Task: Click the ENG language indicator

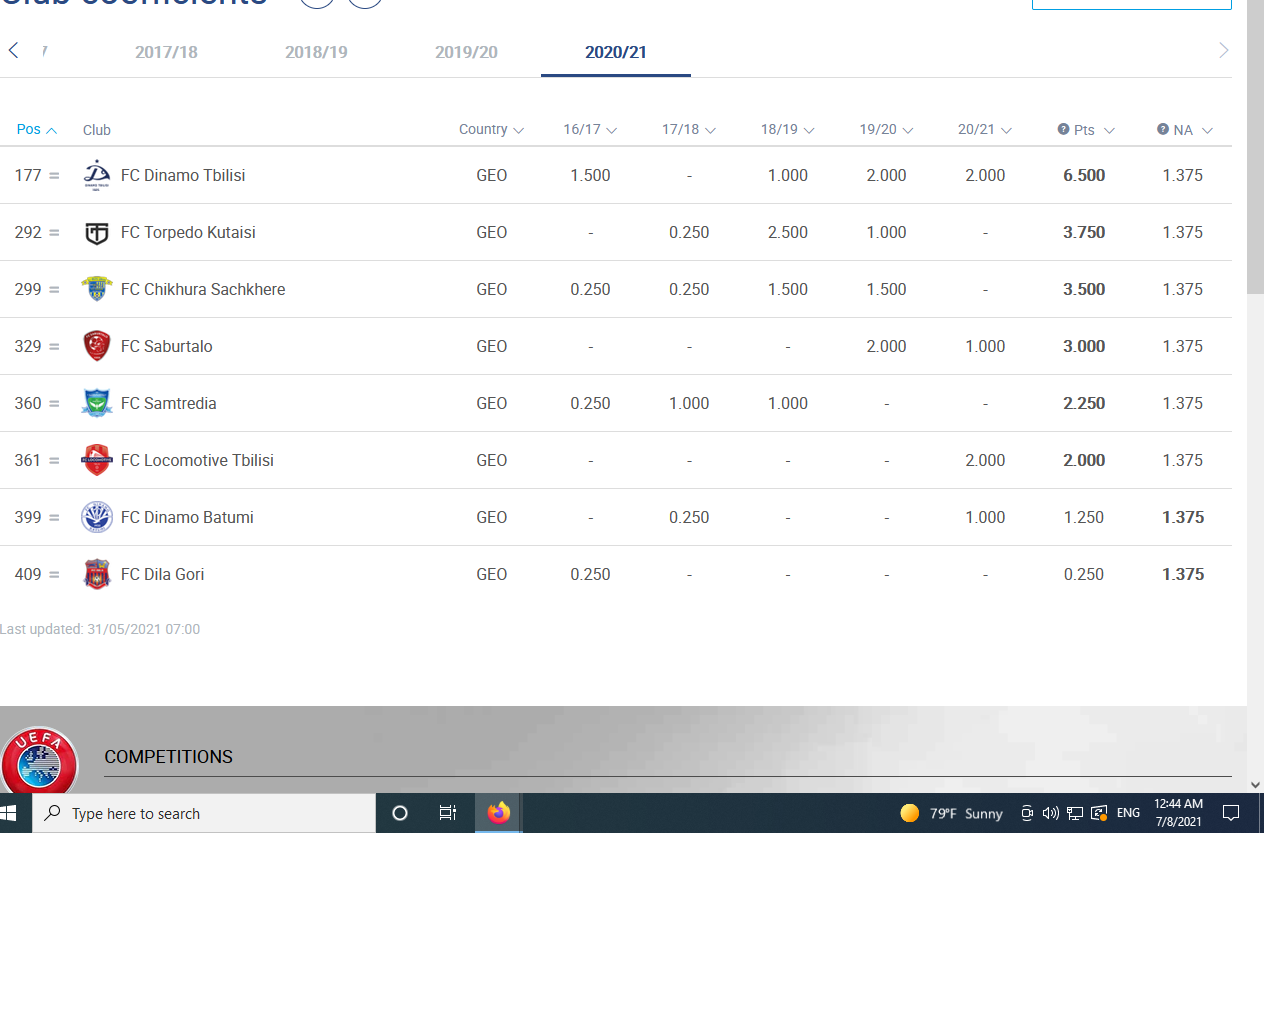Action: [x=1128, y=813]
